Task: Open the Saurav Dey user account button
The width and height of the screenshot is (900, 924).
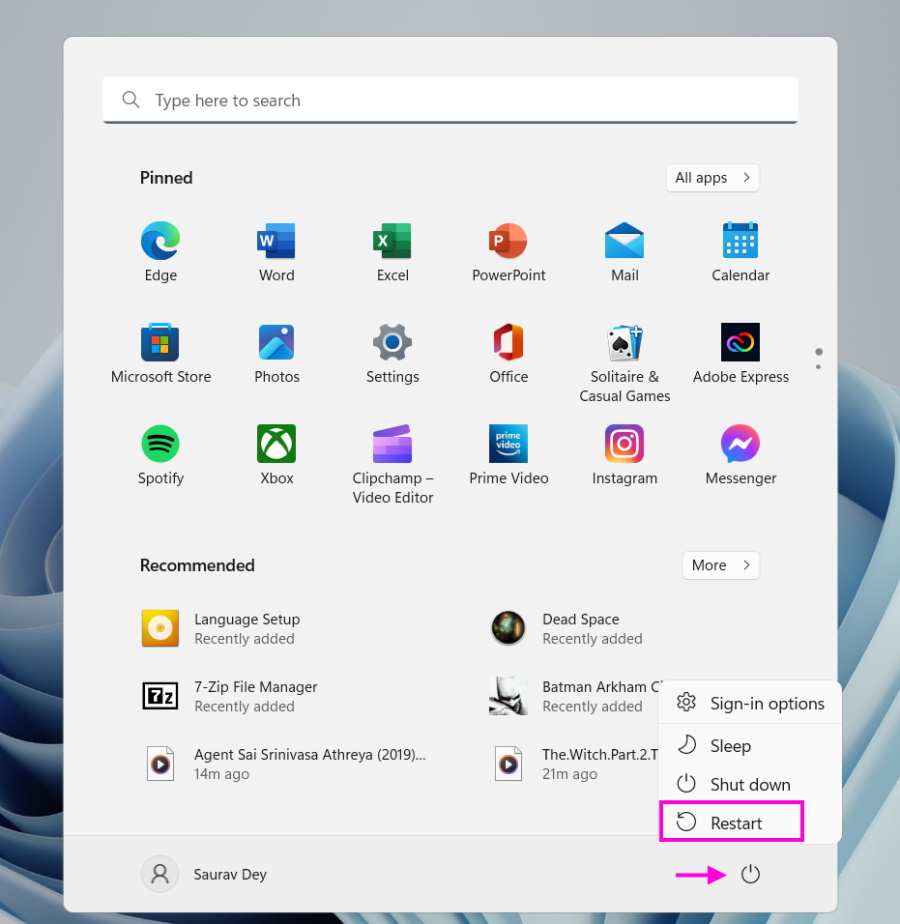Action: (205, 874)
